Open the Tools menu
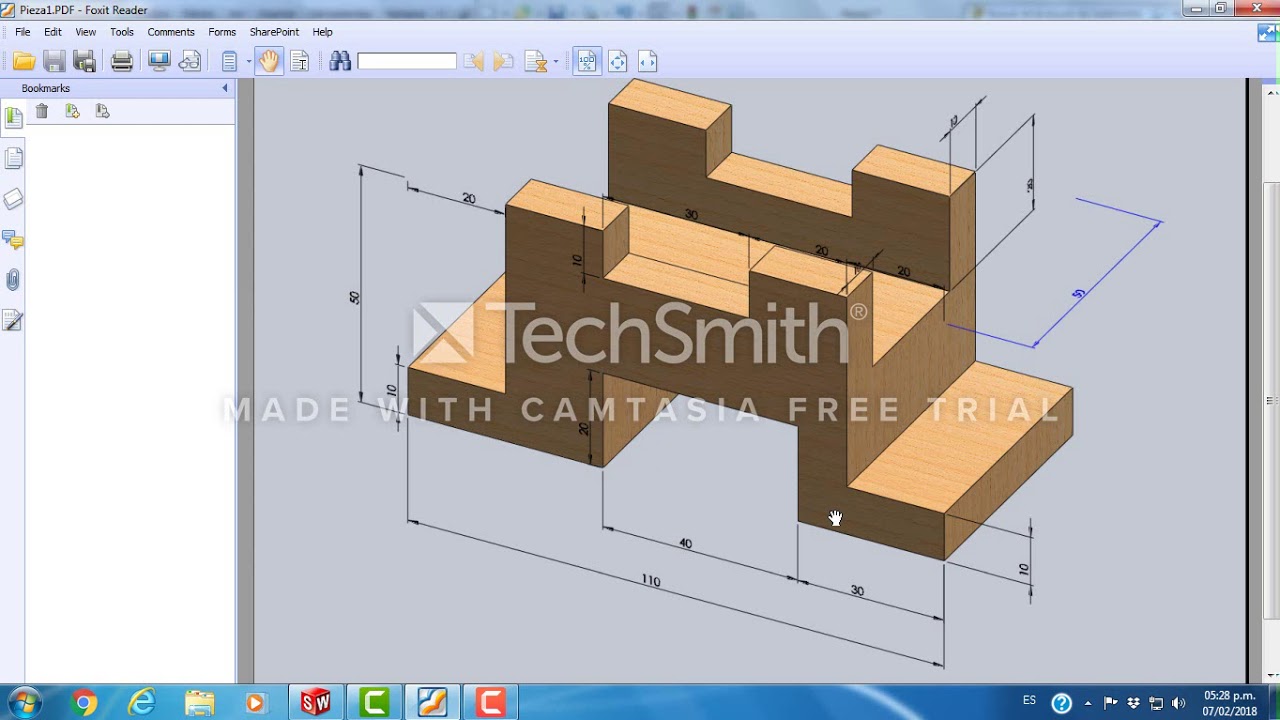This screenshot has width=1280, height=720. pyautogui.click(x=122, y=32)
